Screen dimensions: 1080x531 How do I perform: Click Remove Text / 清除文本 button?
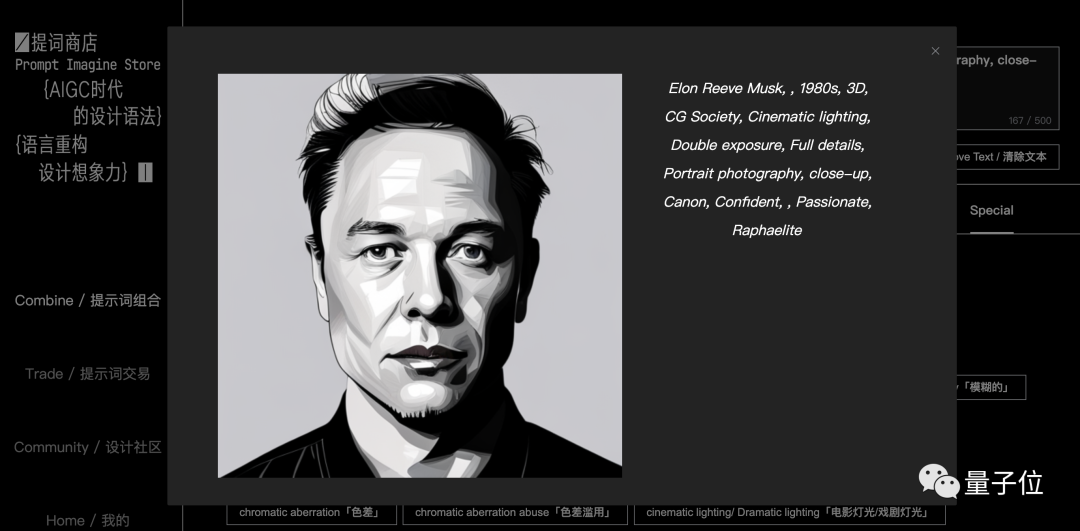click(1008, 157)
